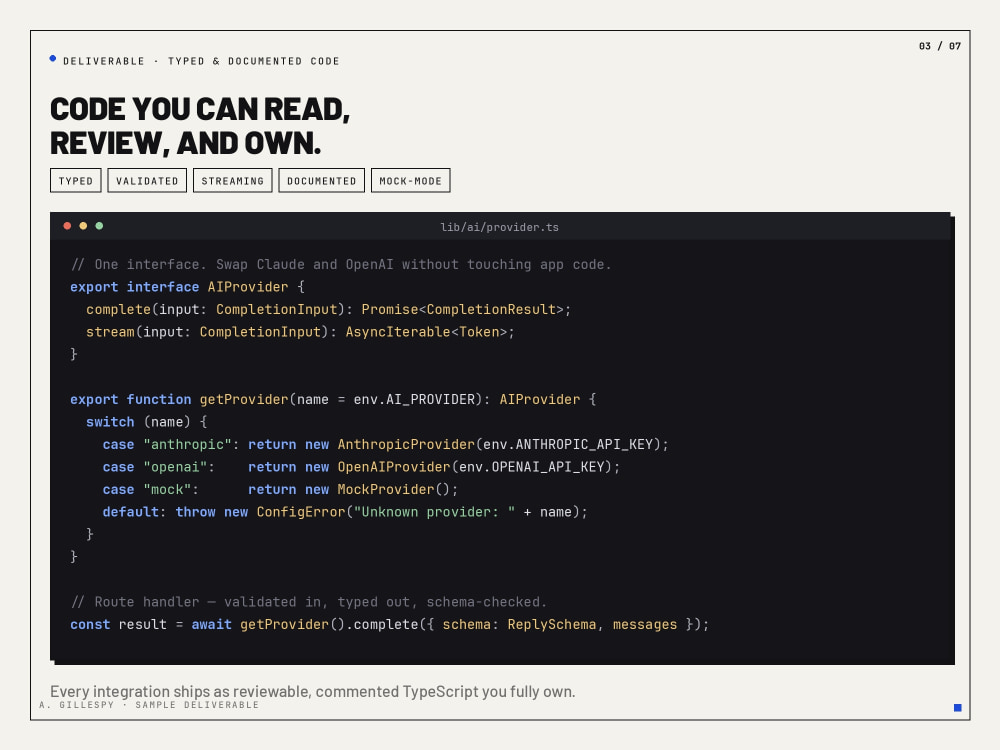
Task: Click env.OPENAI_API_KEY in the code
Action: [x=531, y=467]
